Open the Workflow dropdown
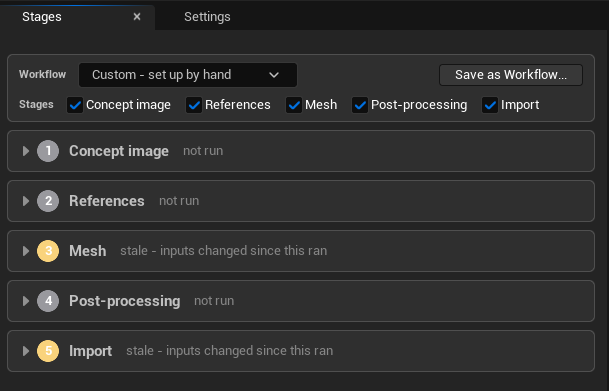The image size is (609, 391). point(188,75)
